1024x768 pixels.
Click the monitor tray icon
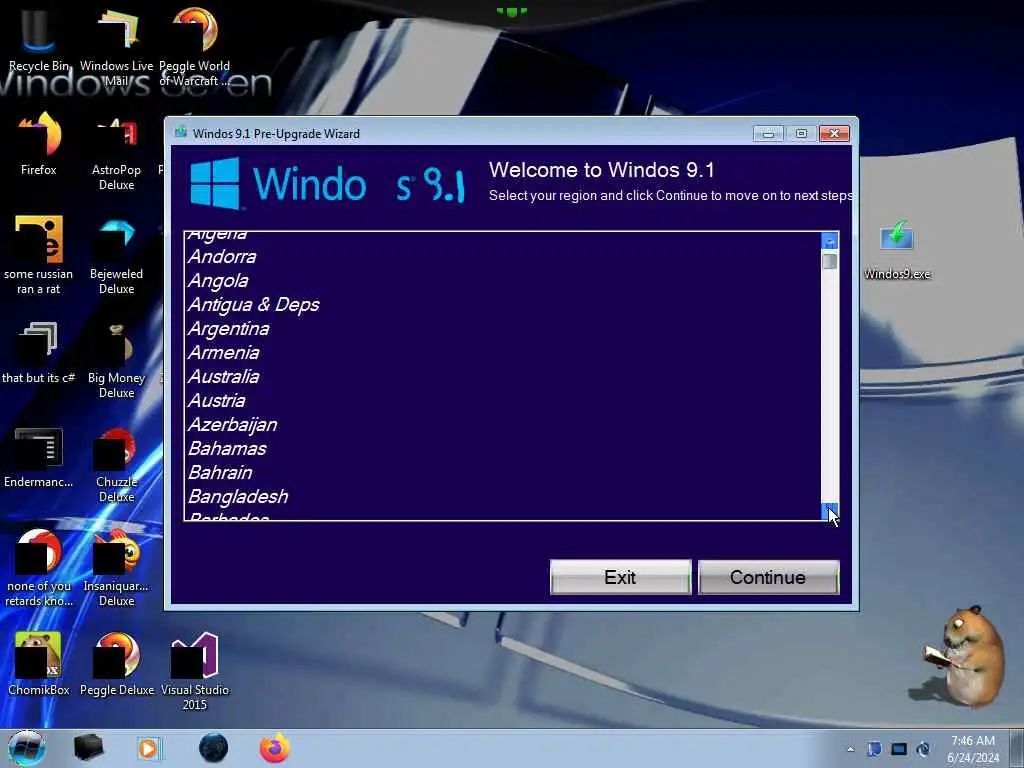899,749
